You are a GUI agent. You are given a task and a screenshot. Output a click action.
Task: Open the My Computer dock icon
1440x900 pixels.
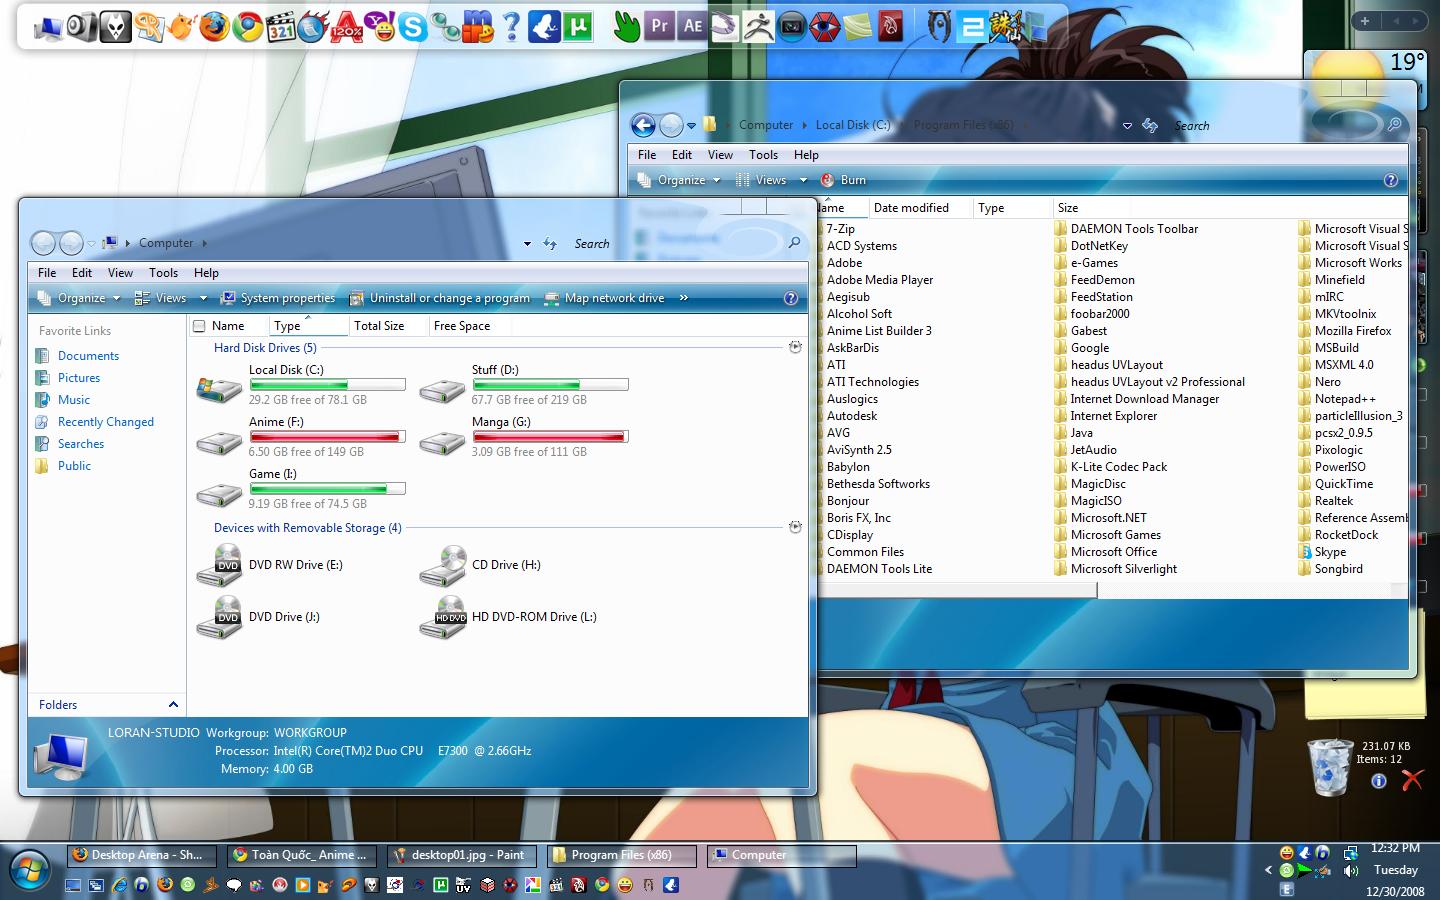pyautogui.click(x=48, y=27)
